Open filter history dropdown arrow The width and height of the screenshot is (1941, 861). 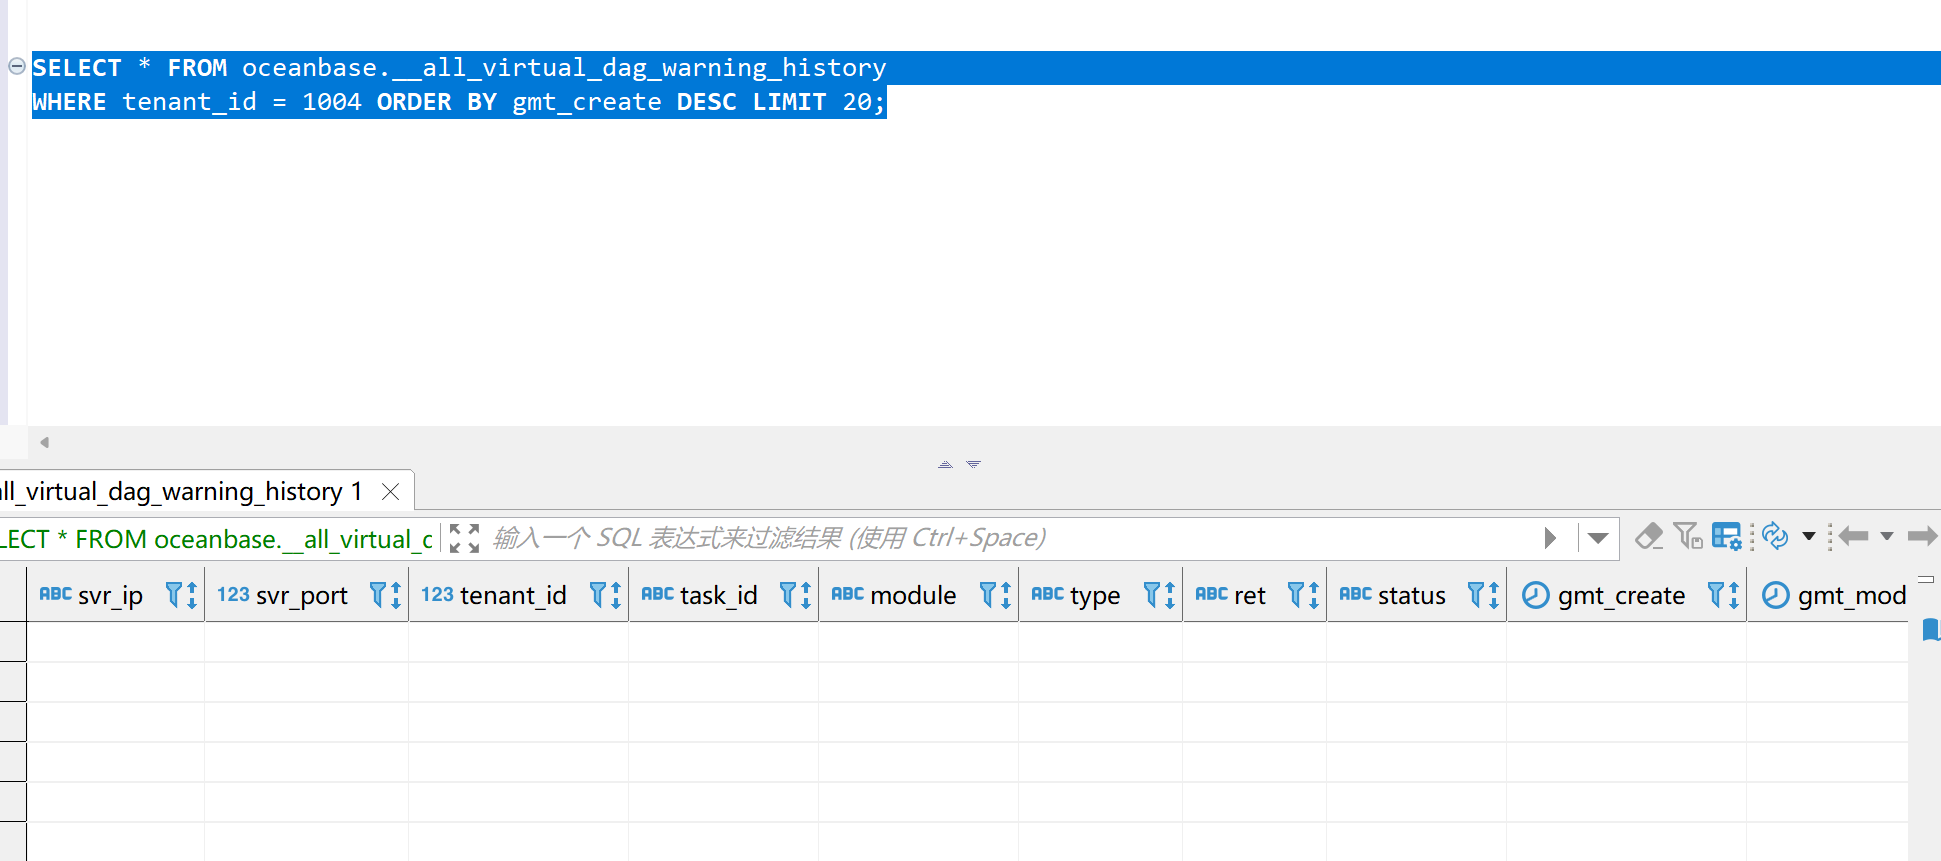pos(1598,538)
